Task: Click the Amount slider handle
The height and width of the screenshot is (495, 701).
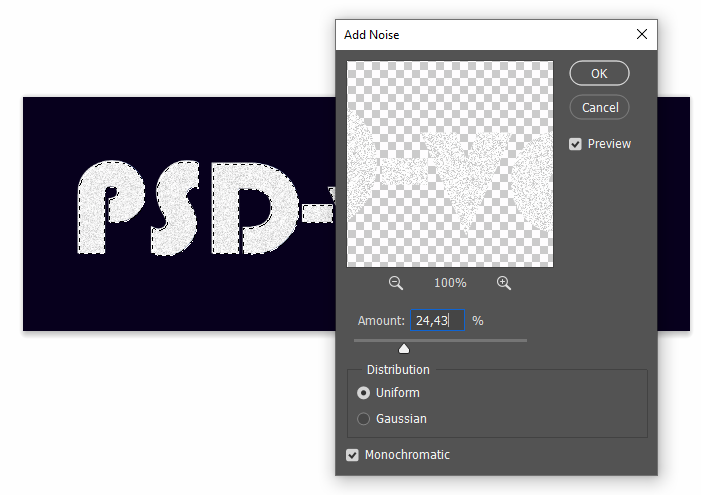Action: point(404,348)
